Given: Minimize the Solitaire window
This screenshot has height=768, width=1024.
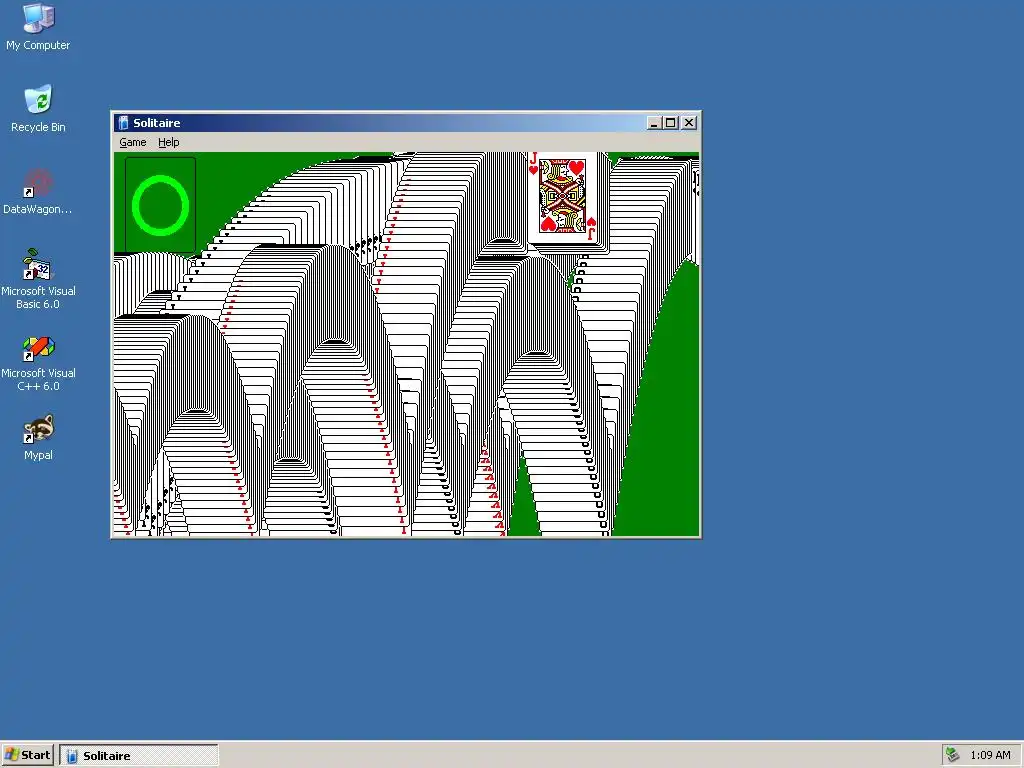Looking at the screenshot, I should point(654,123).
